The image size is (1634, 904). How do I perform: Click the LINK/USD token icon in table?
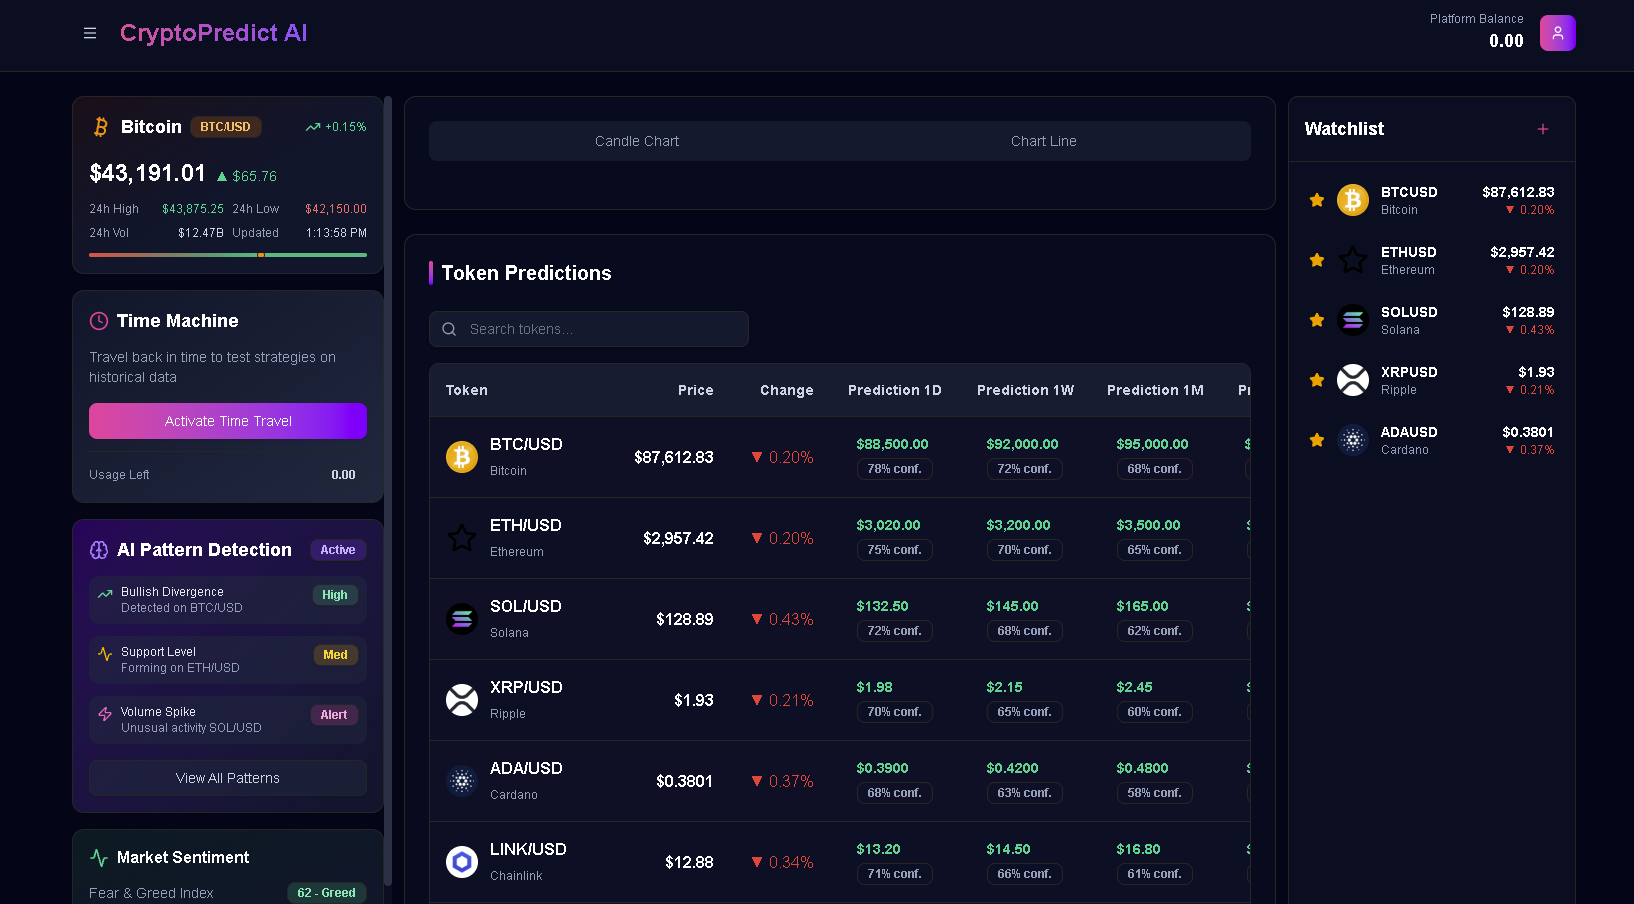click(x=462, y=862)
